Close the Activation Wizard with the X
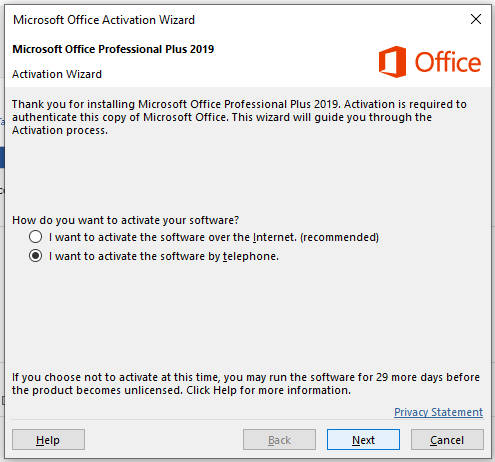 tap(476, 19)
